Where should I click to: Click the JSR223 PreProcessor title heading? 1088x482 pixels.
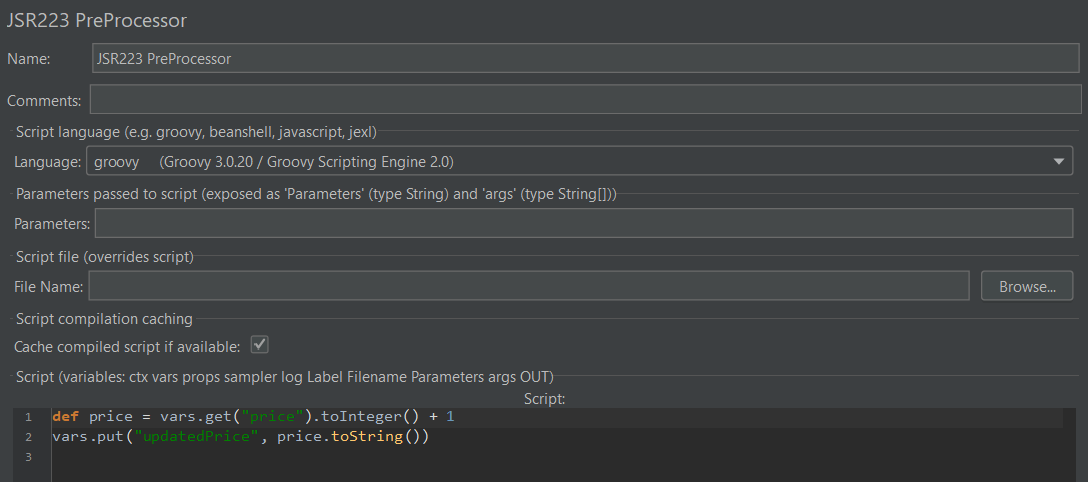[96, 21]
